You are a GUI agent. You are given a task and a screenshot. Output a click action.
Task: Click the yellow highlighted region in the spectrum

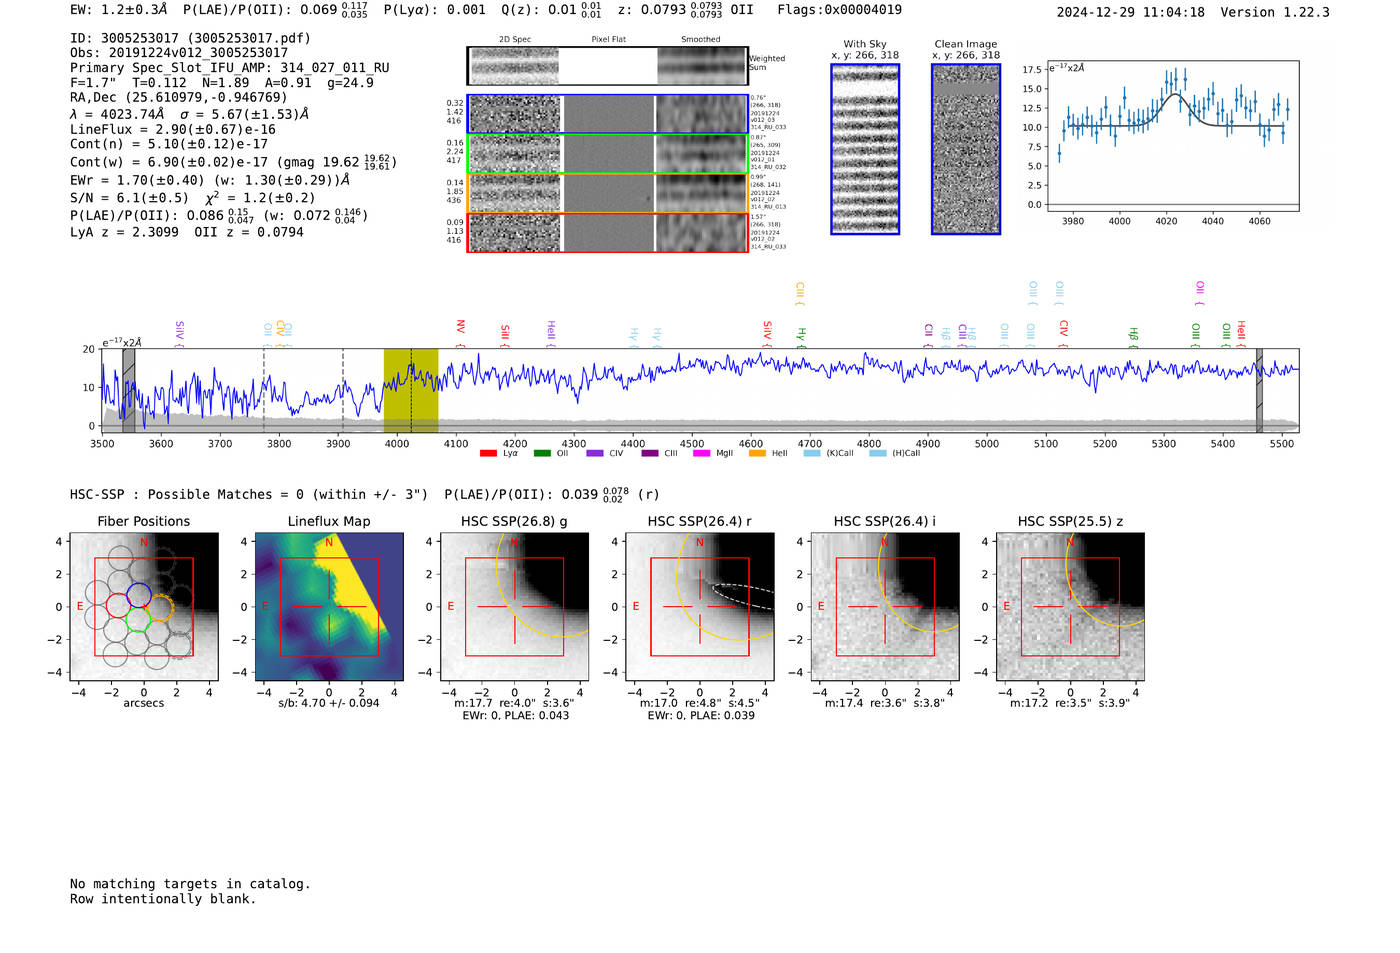click(411, 390)
